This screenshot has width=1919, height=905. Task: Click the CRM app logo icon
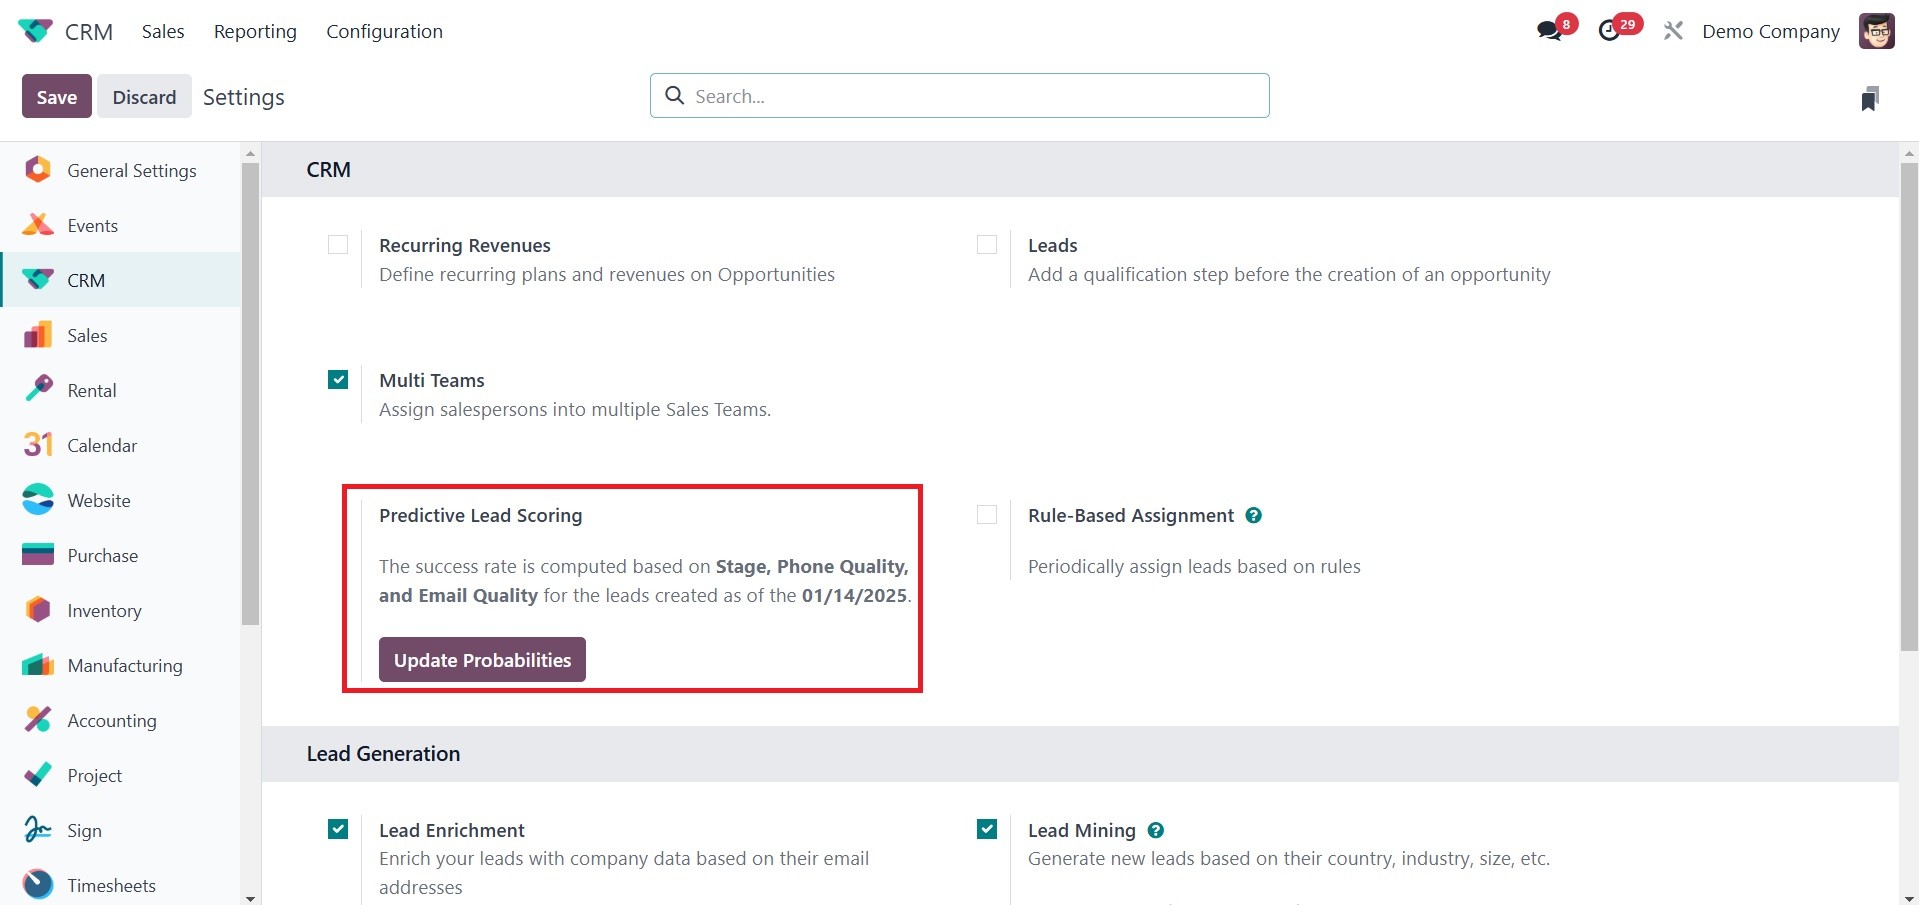pos(35,31)
